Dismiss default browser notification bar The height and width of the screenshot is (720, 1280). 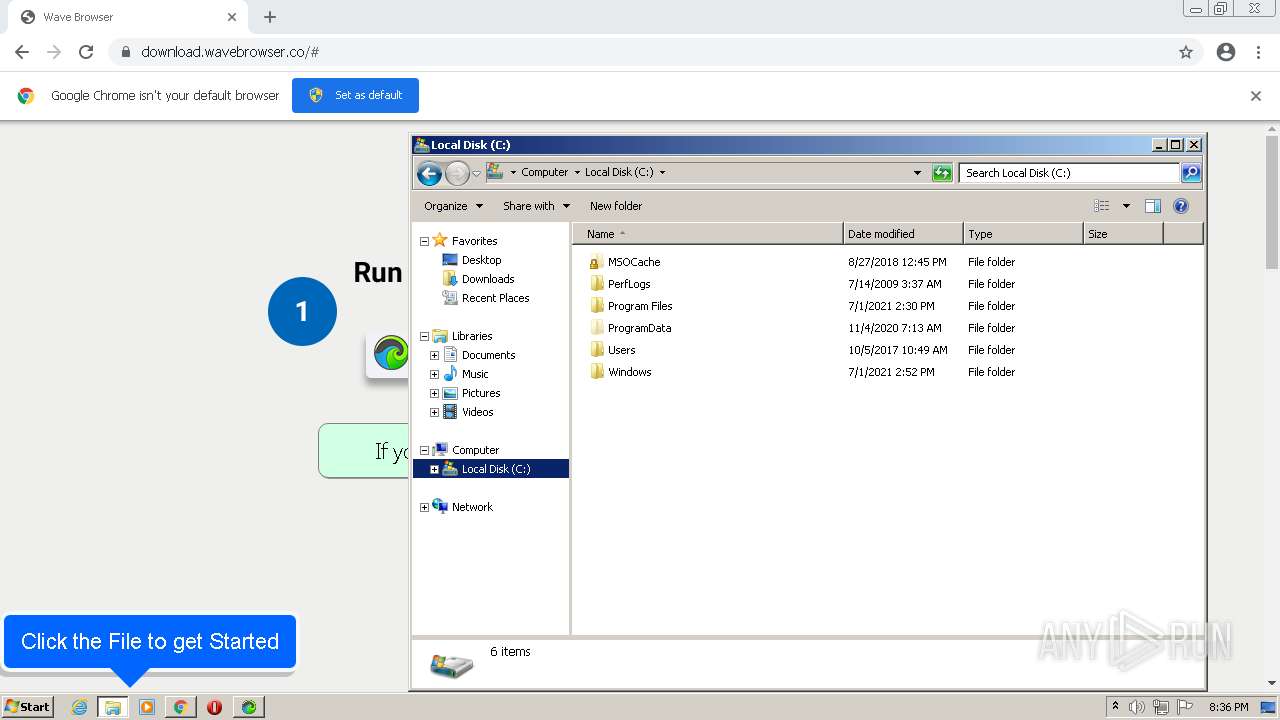1256,96
